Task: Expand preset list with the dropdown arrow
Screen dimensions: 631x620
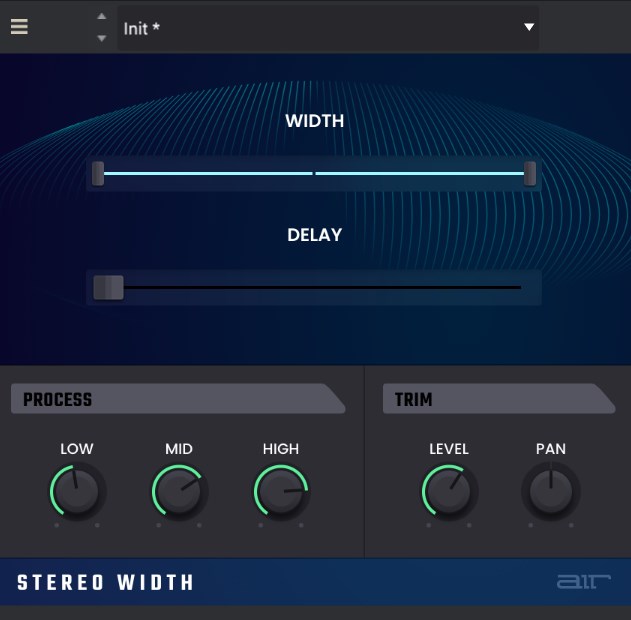Action: tap(529, 28)
